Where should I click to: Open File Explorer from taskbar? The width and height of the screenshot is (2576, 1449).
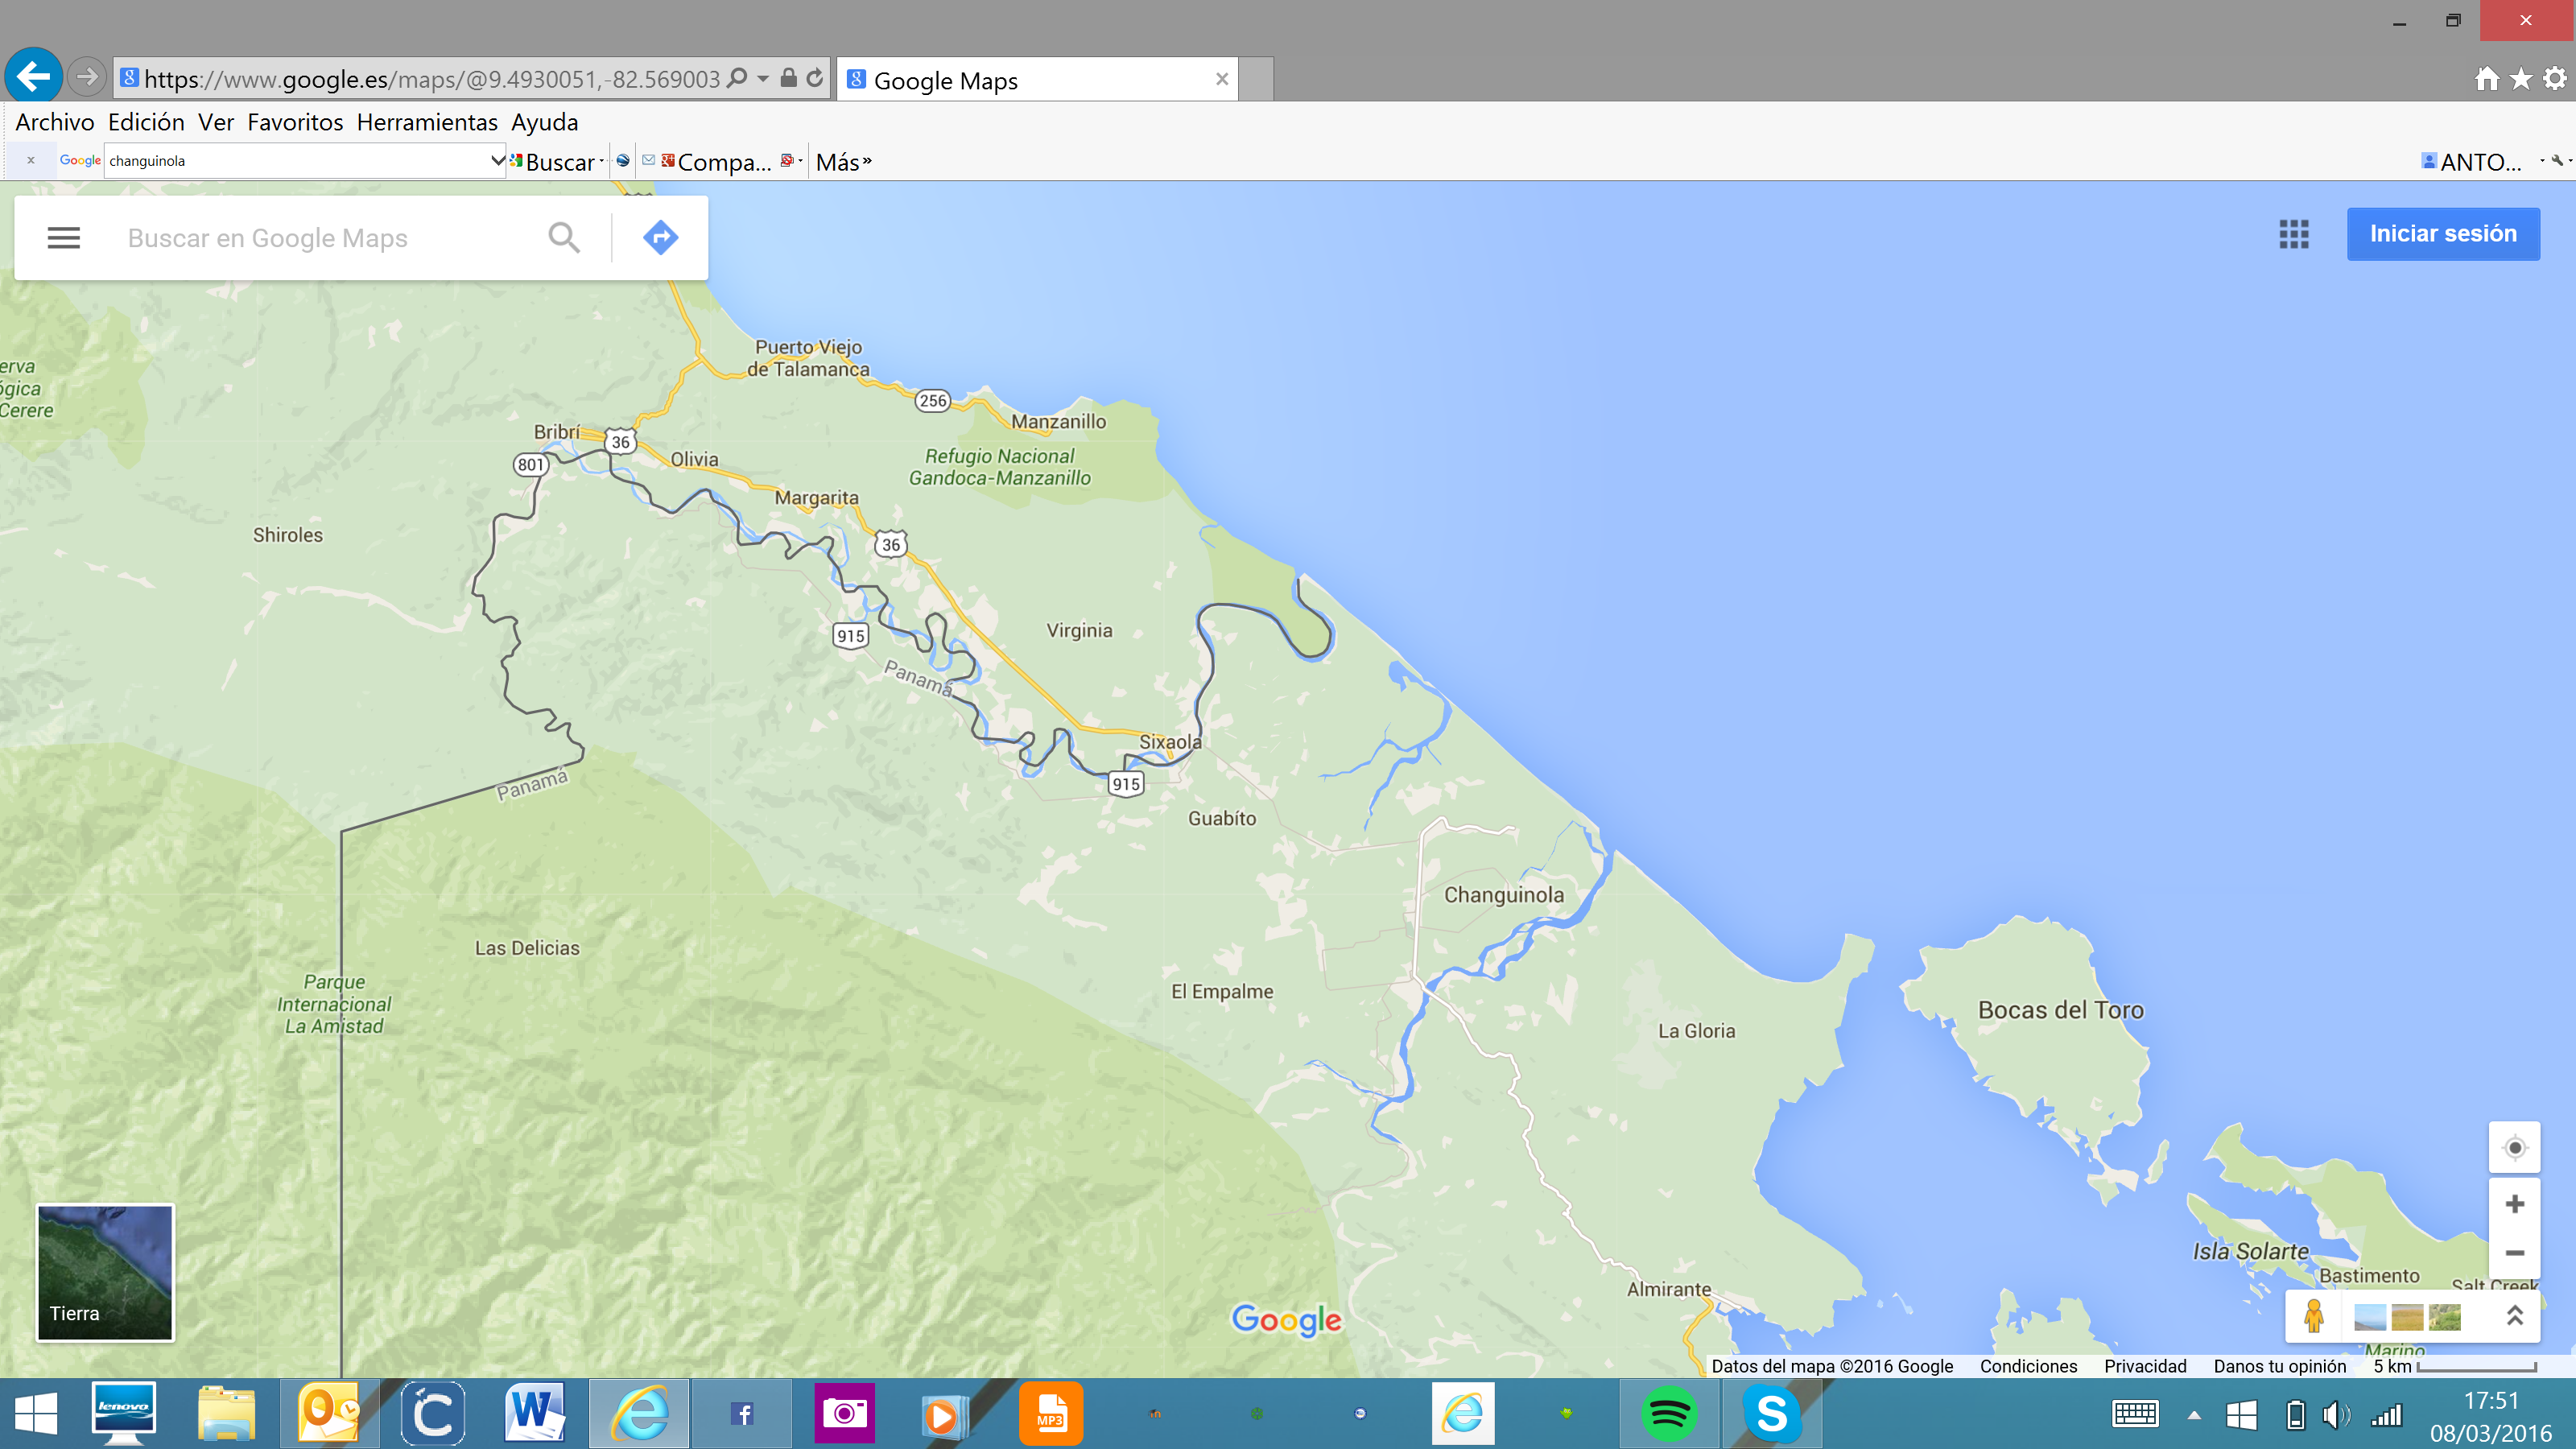[227, 1414]
